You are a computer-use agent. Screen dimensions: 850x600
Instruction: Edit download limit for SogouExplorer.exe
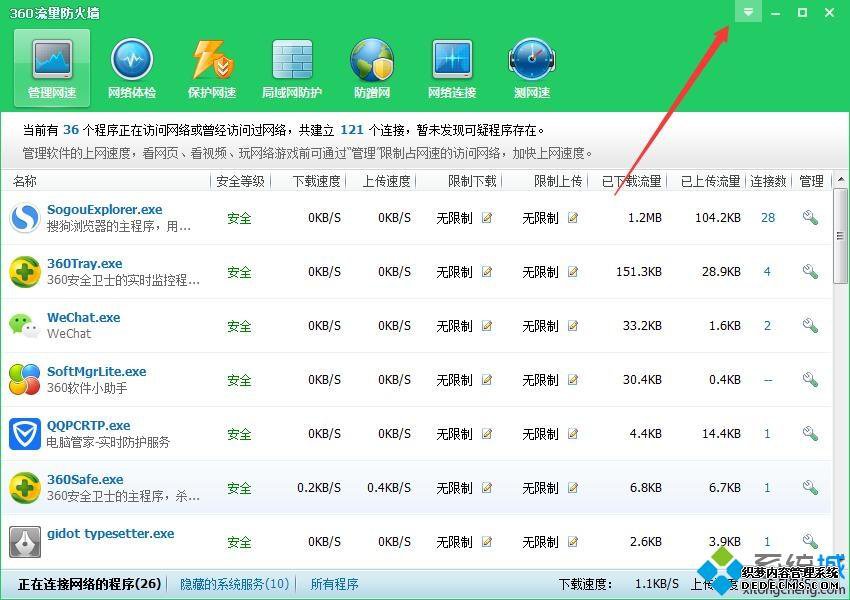pyautogui.click(x=487, y=218)
